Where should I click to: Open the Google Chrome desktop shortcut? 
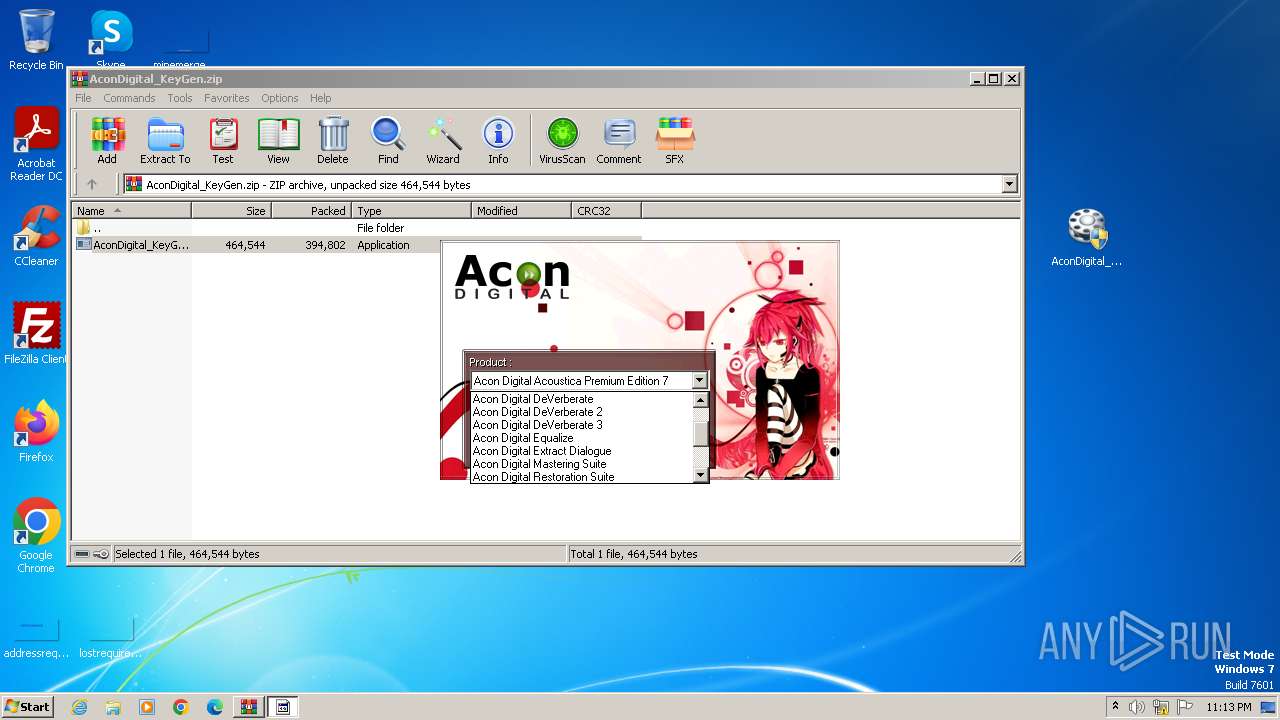tap(36, 536)
